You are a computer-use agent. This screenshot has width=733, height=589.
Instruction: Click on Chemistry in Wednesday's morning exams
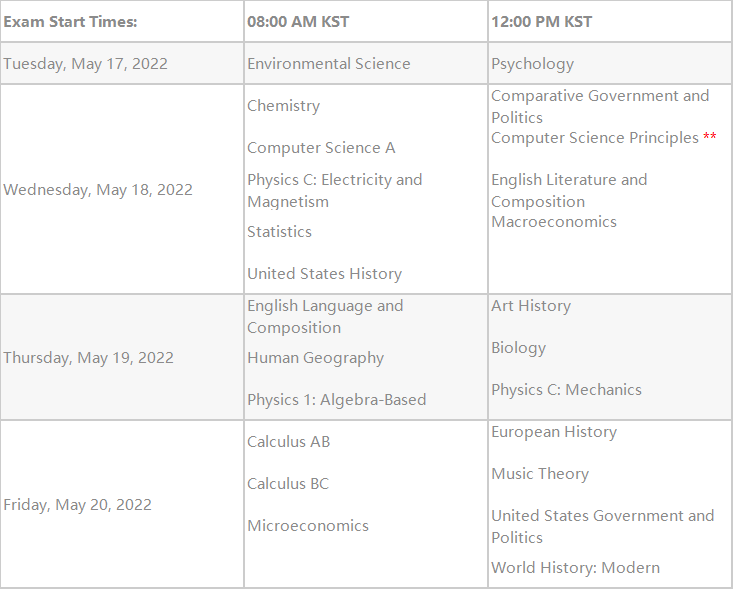pos(283,106)
